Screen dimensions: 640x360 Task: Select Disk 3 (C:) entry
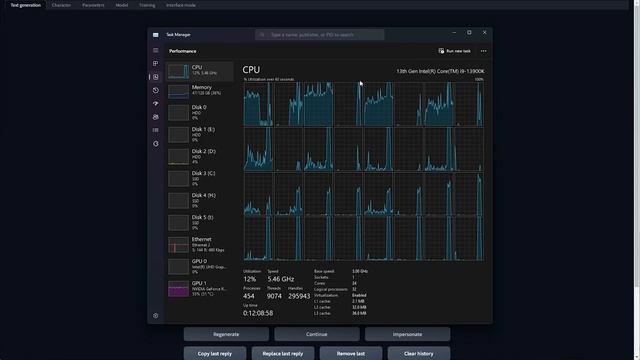pyautogui.click(x=200, y=178)
